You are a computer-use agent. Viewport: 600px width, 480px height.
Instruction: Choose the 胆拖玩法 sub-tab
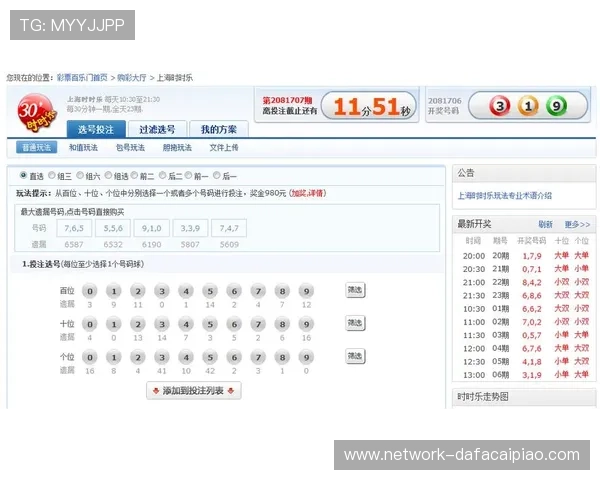point(177,147)
